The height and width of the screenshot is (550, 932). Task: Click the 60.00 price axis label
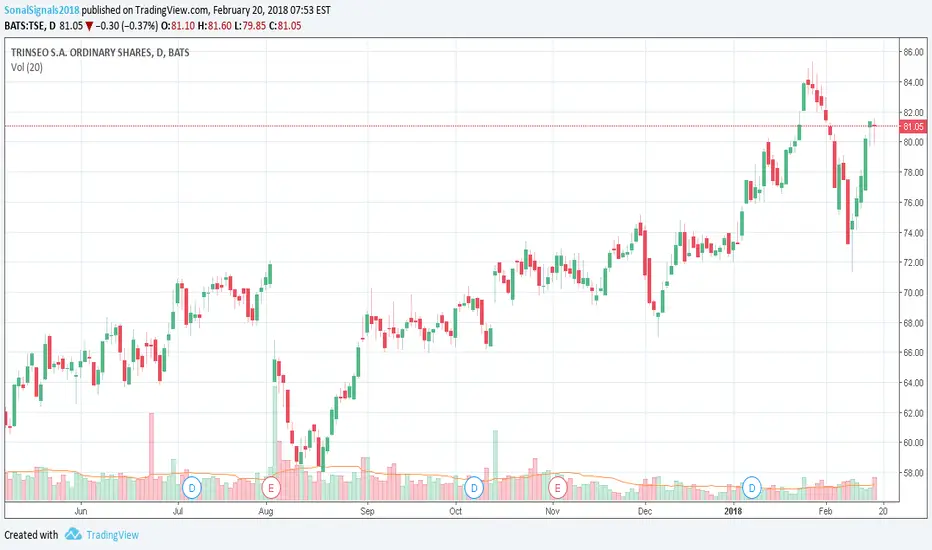(x=914, y=443)
